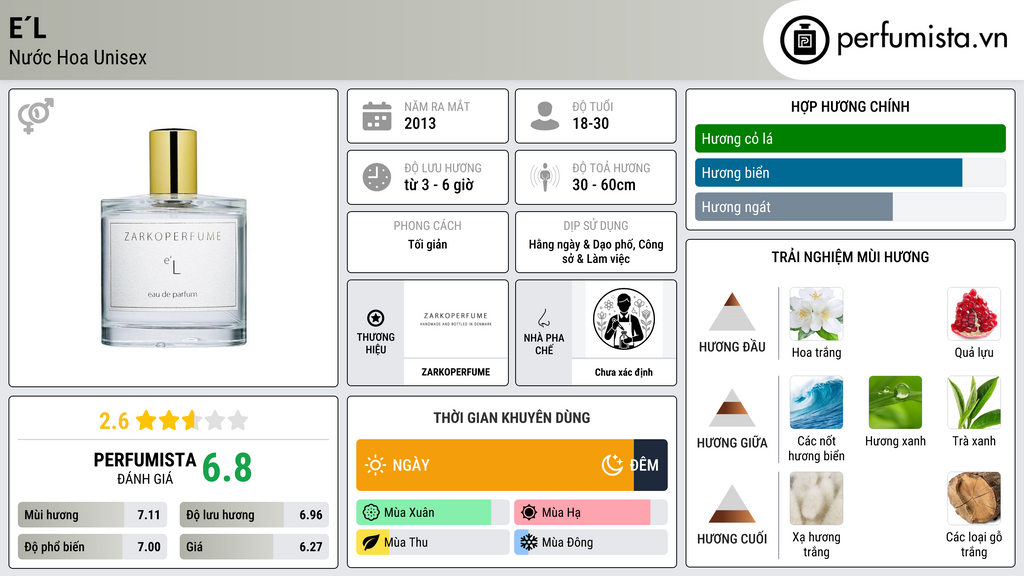
Task: Click the E'L perfume bottle image
Action: (174, 238)
